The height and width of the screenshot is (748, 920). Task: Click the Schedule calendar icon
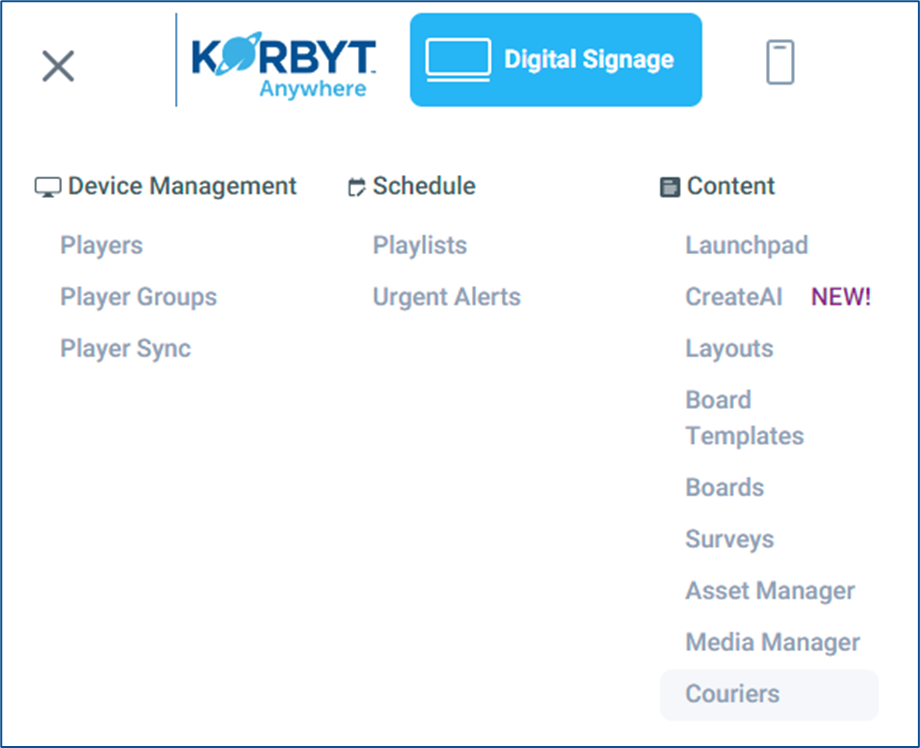point(356,187)
